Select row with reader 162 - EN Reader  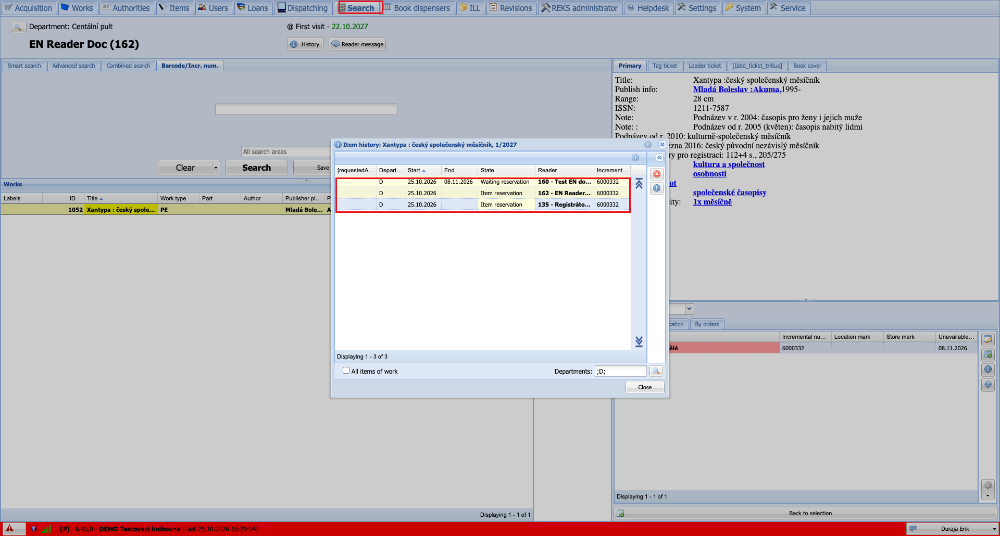point(483,193)
